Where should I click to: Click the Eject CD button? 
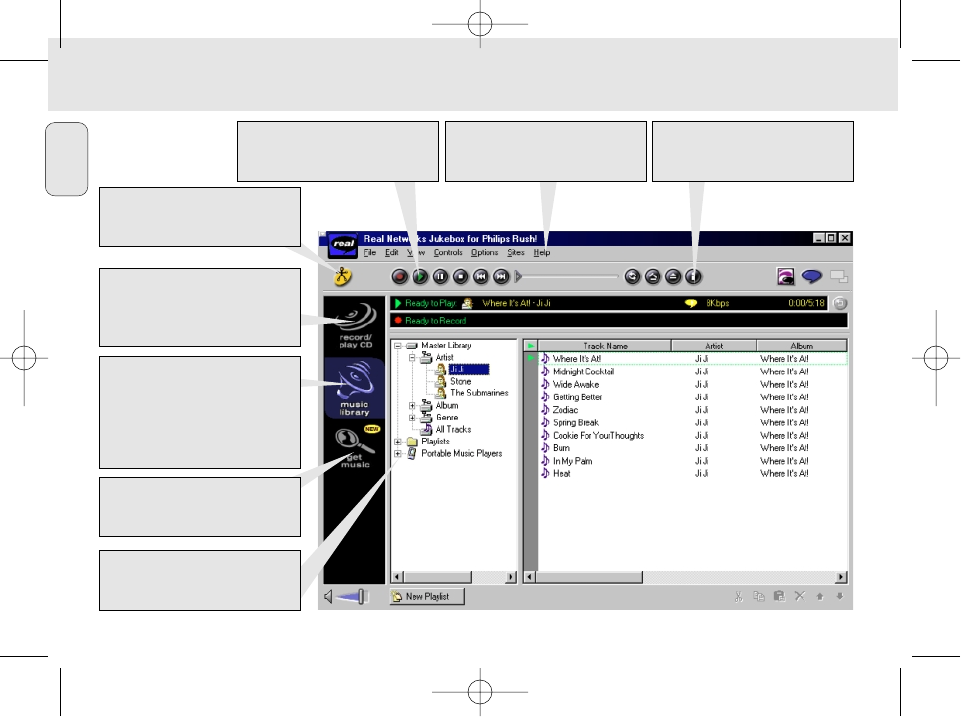pyautogui.click(x=672, y=277)
